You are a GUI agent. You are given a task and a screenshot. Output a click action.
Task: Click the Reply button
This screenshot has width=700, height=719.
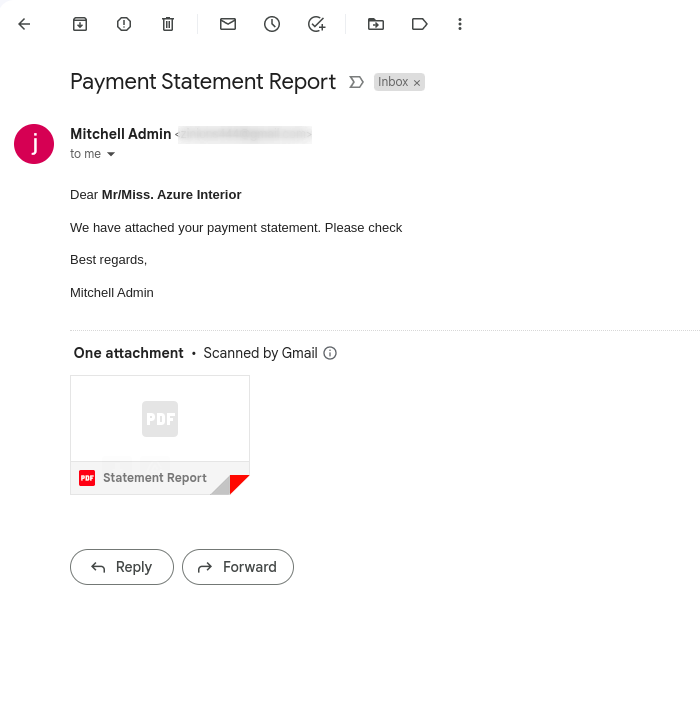tap(122, 567)
